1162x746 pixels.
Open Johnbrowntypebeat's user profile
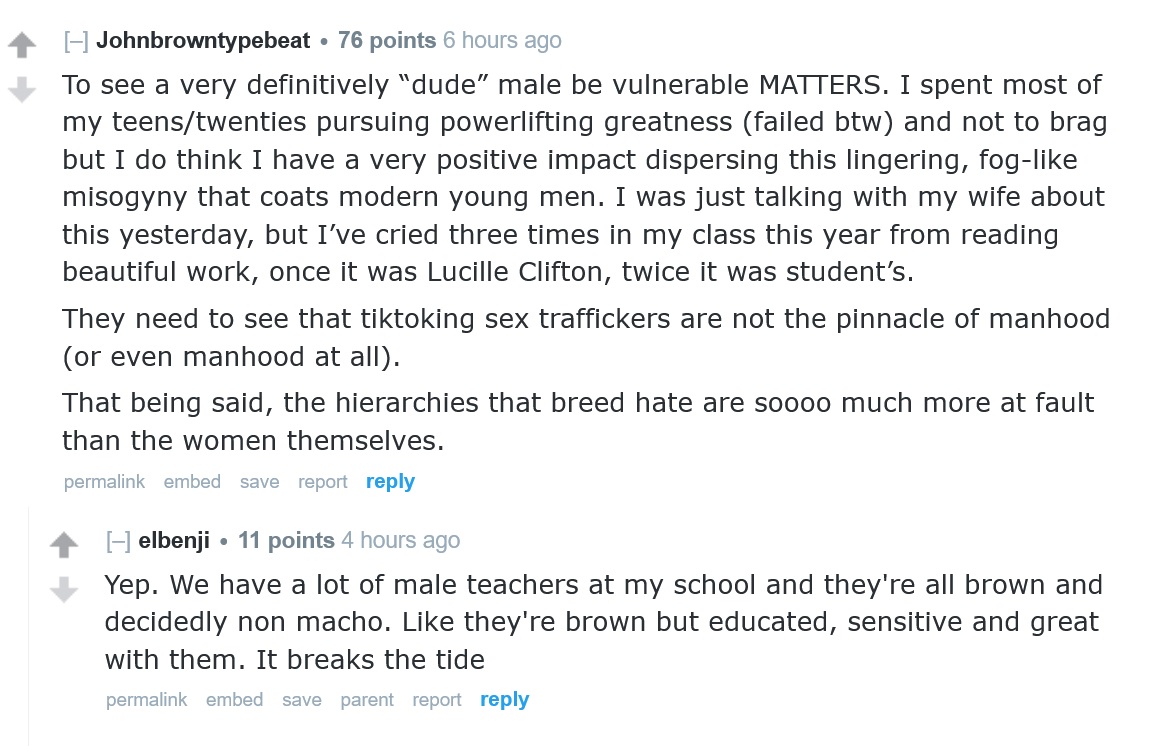[x=203, y=41]
